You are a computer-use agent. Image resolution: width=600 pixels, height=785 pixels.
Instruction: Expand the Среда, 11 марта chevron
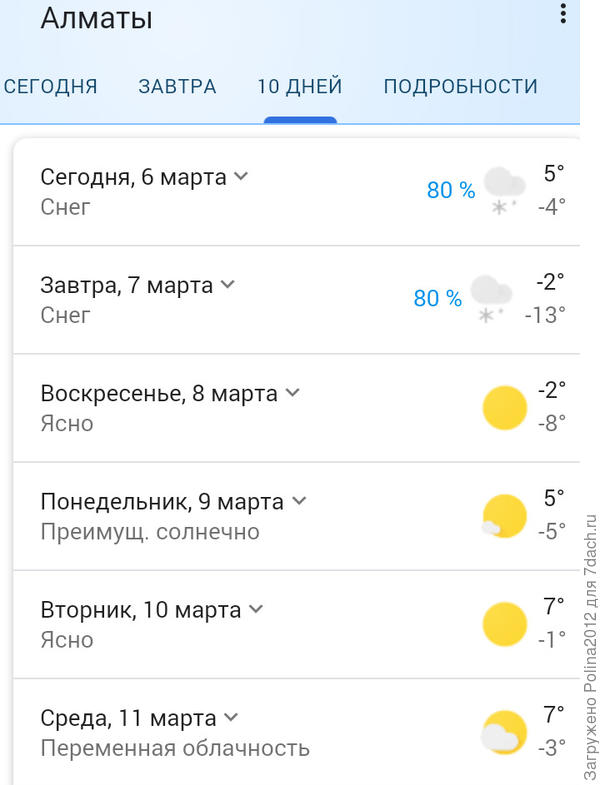click(x=231, y=716)
